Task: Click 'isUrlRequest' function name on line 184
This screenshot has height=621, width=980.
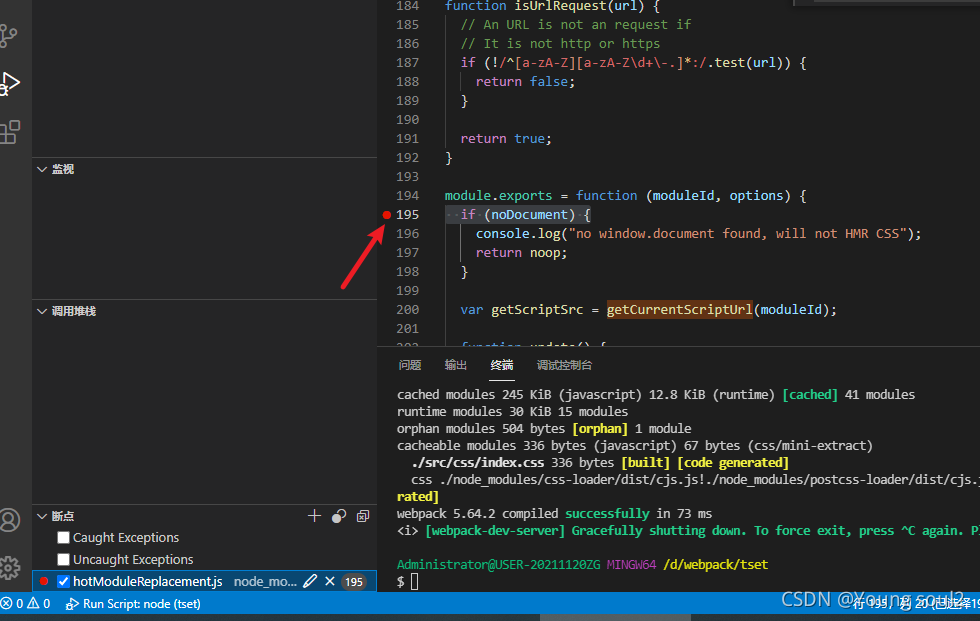Action: pos(559,6)
